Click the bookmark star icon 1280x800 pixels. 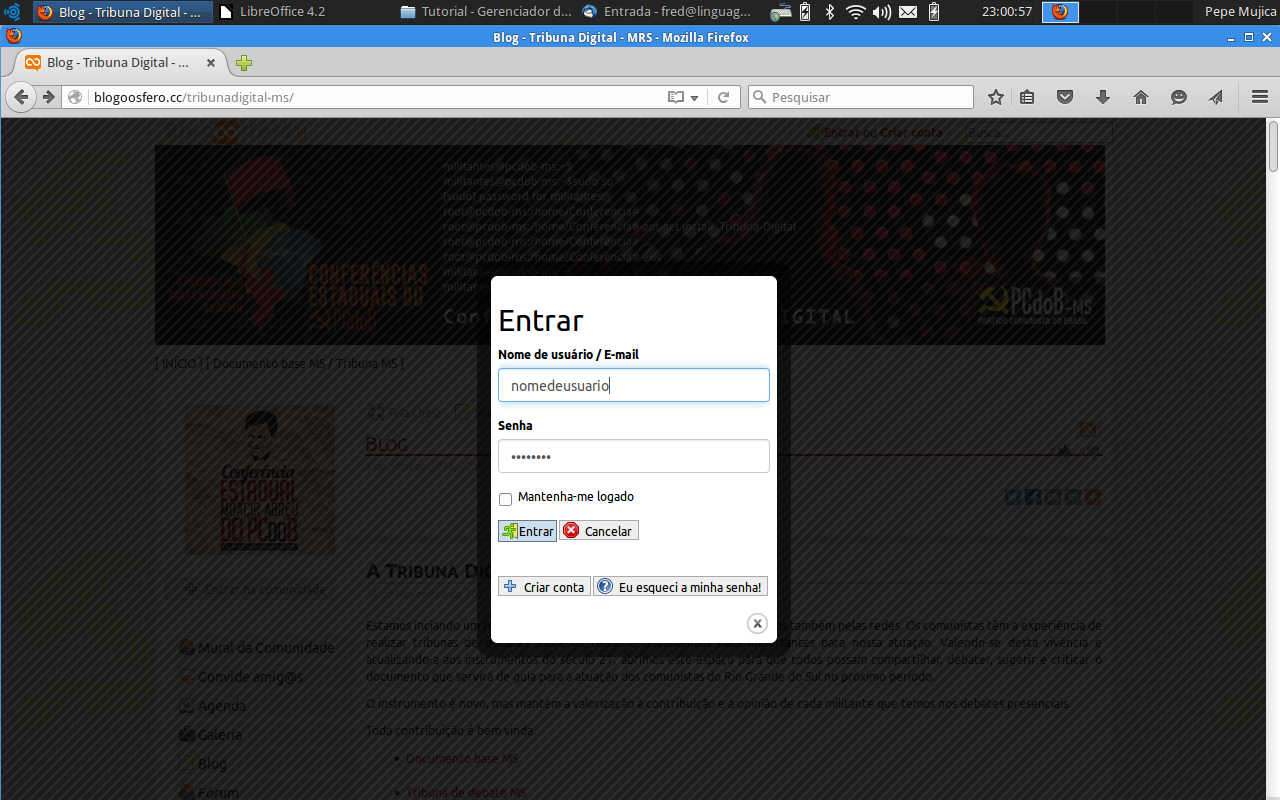pos(996,97)
